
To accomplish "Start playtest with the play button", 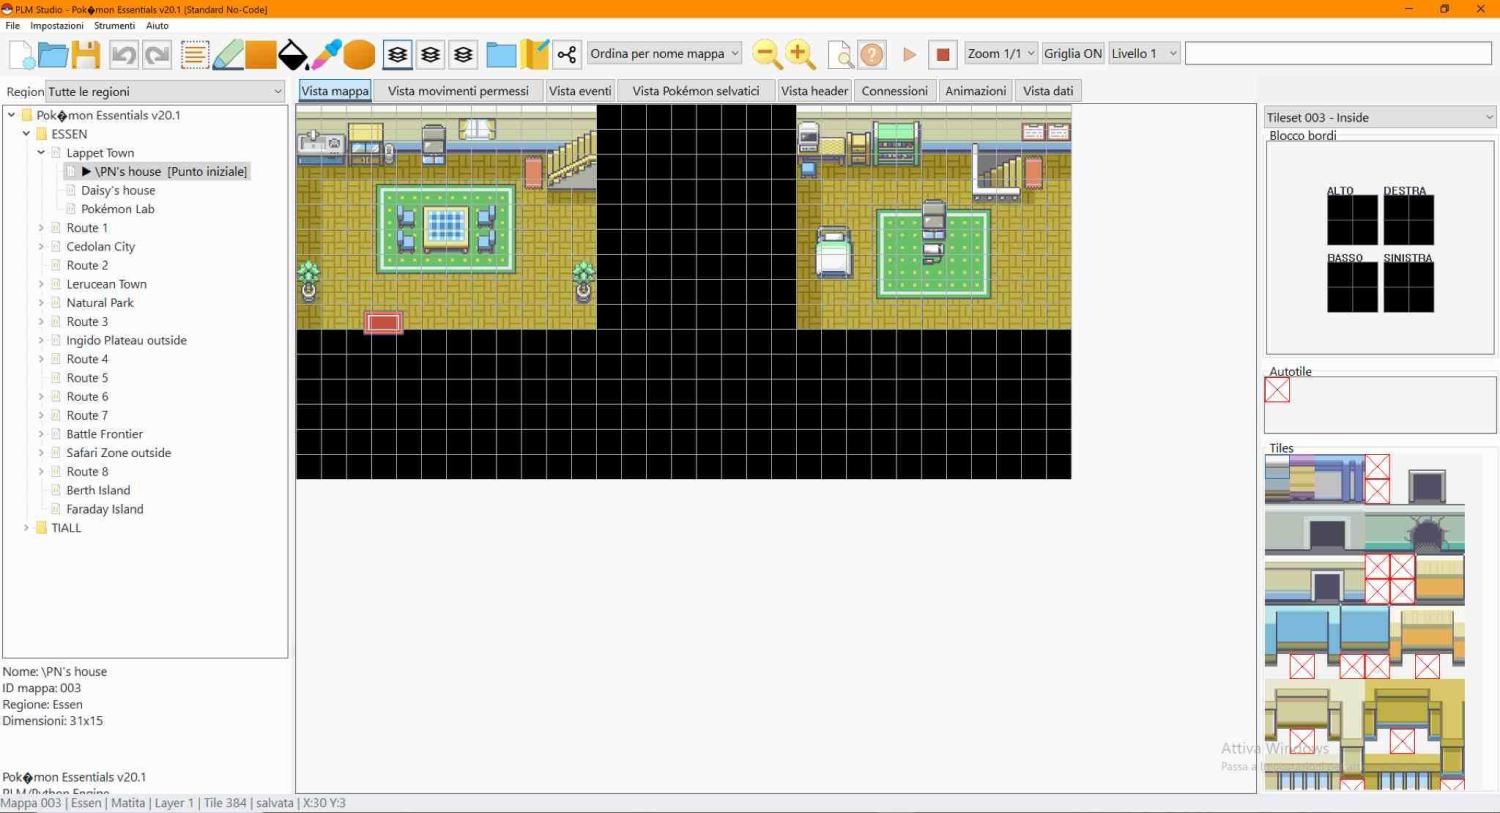I will pyautogui.click(x=909, y=54).
